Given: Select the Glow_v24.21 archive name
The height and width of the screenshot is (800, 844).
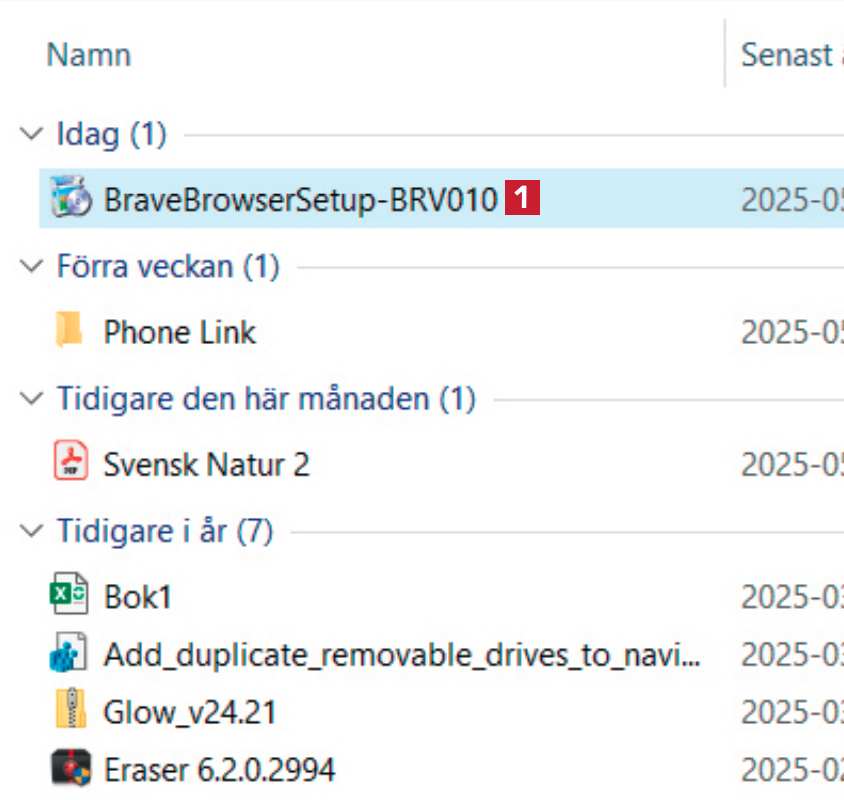Looking at the screenshot, I should [190, 712].
